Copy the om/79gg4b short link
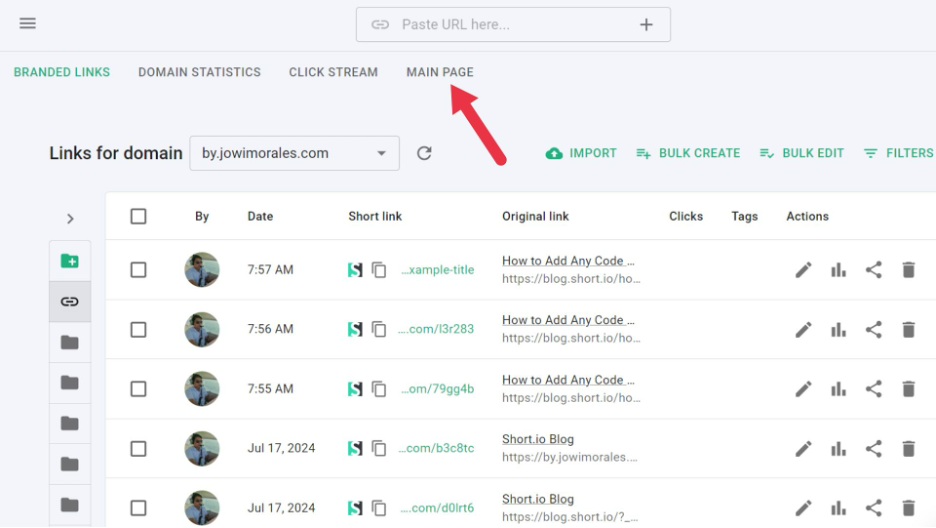 pyautogui.click(x=379, y=389)
